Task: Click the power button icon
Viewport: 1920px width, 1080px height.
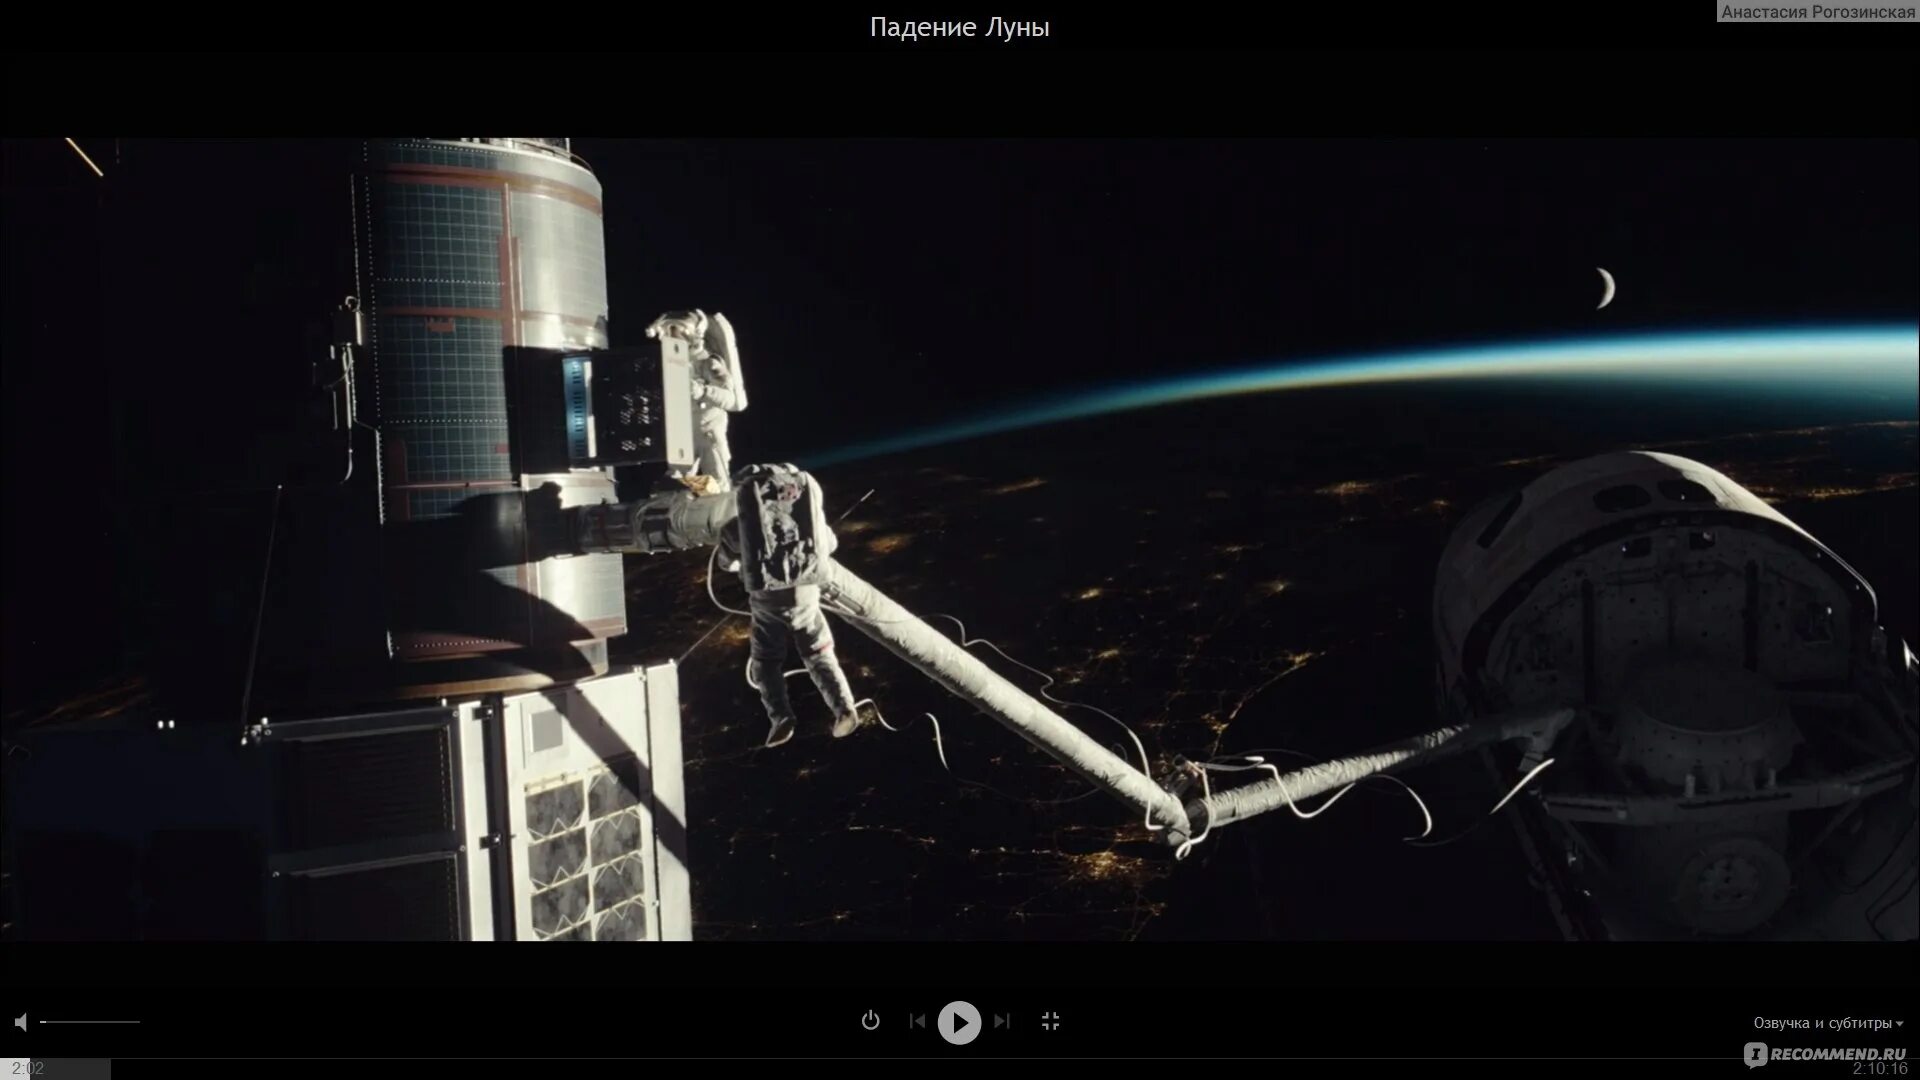Action: click(870, 1021)
